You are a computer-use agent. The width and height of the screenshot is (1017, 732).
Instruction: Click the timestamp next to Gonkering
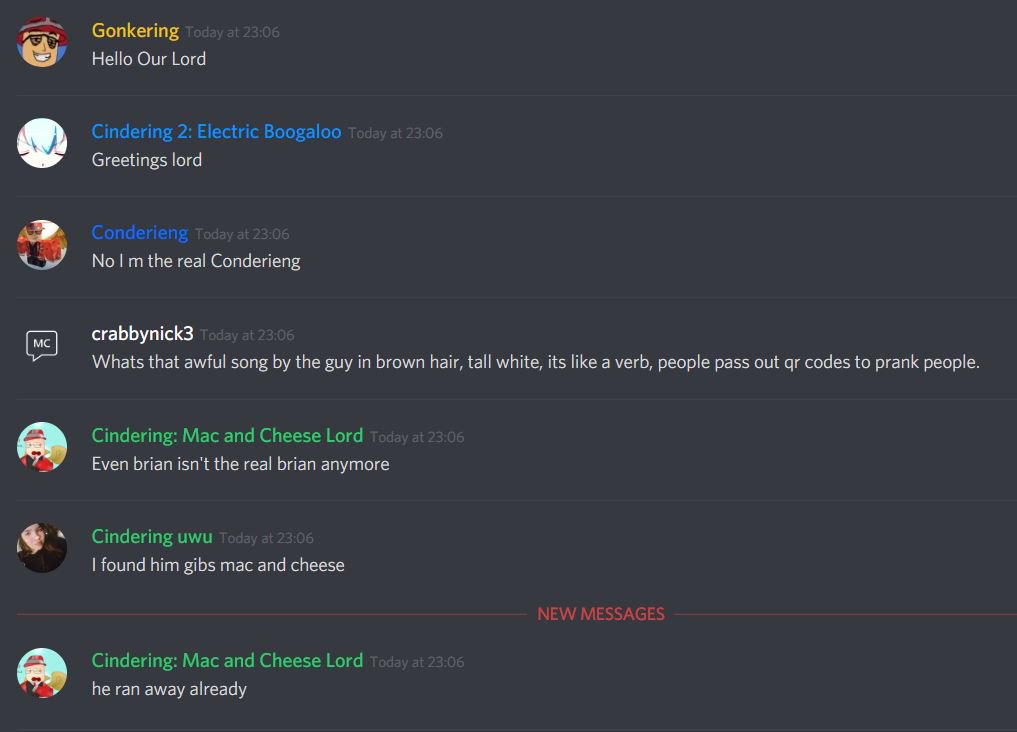pyautogui.click(x=232, y=32)
